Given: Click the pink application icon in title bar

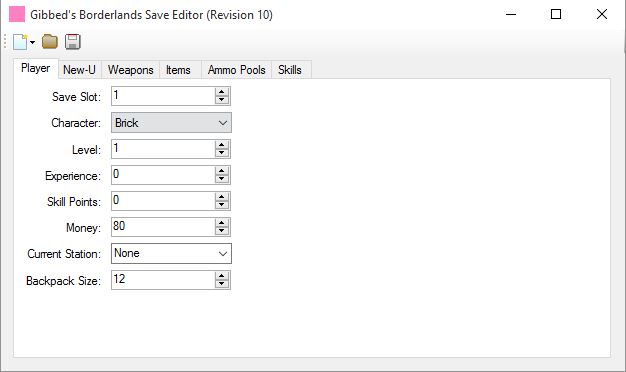Looking at the screenshot, I should pos(17,14).
